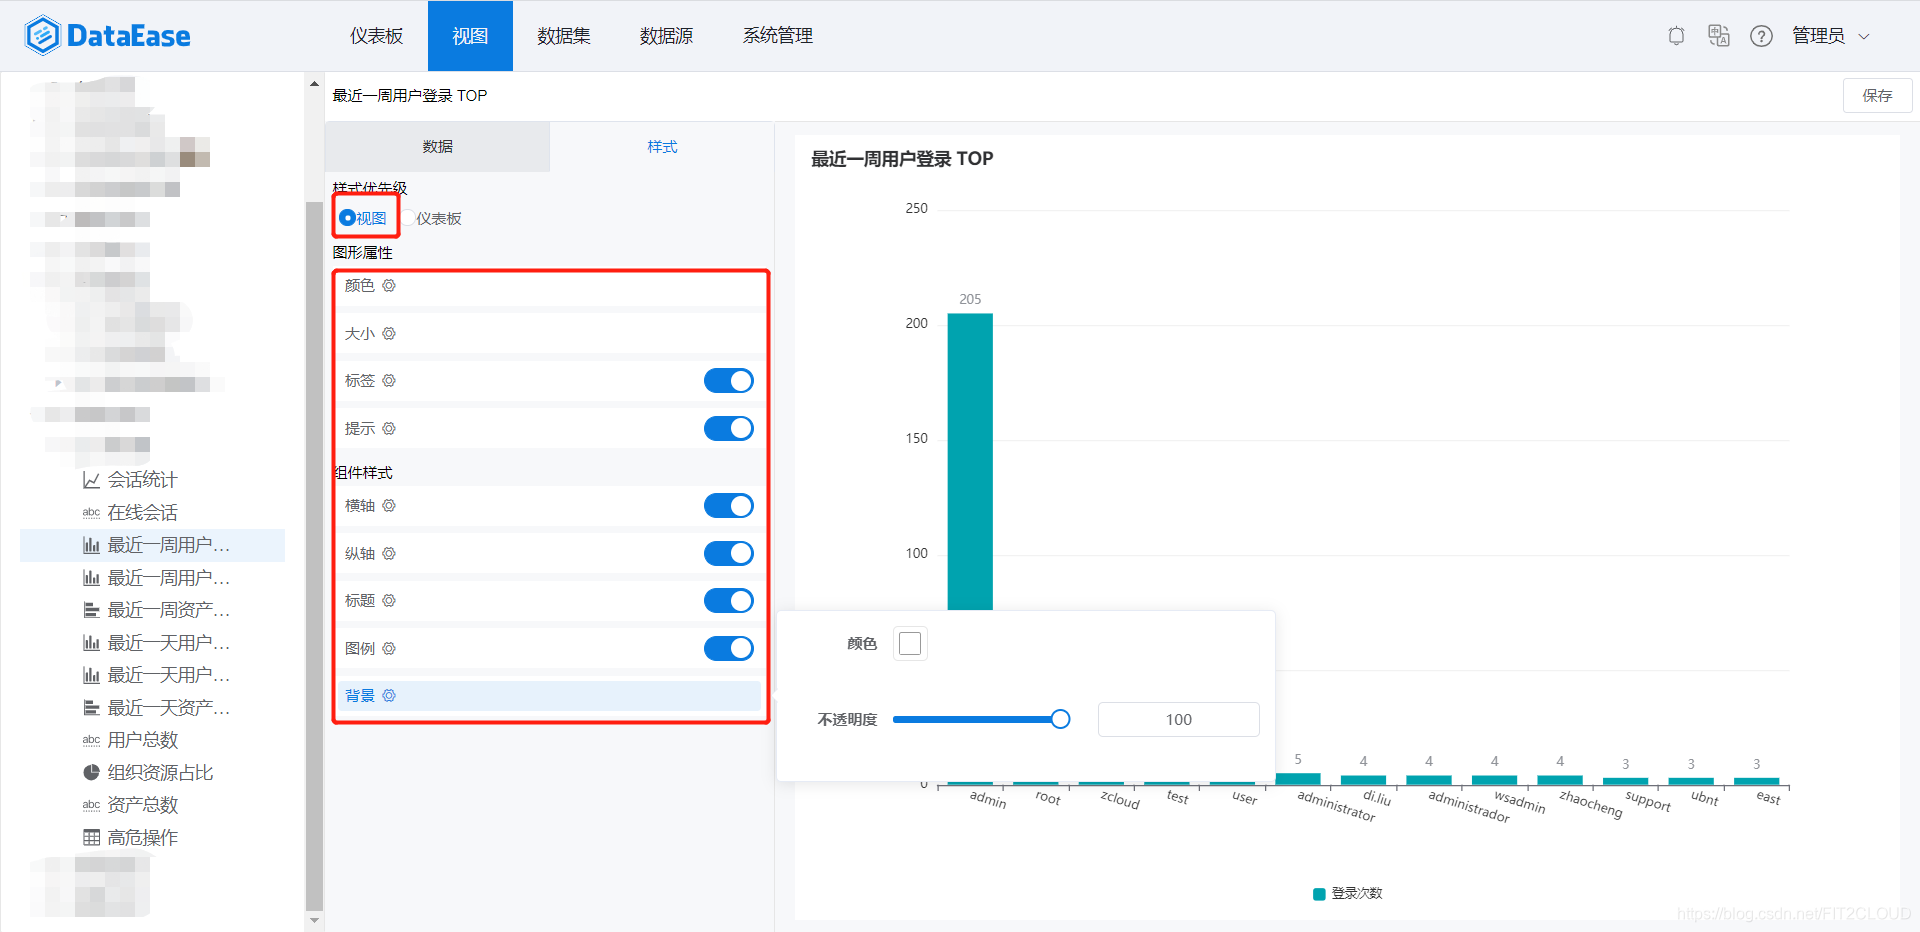Screen dimensions: 1920x932
Task: Open the 图例 settings gear icon
Action: (x=389, y=649)
